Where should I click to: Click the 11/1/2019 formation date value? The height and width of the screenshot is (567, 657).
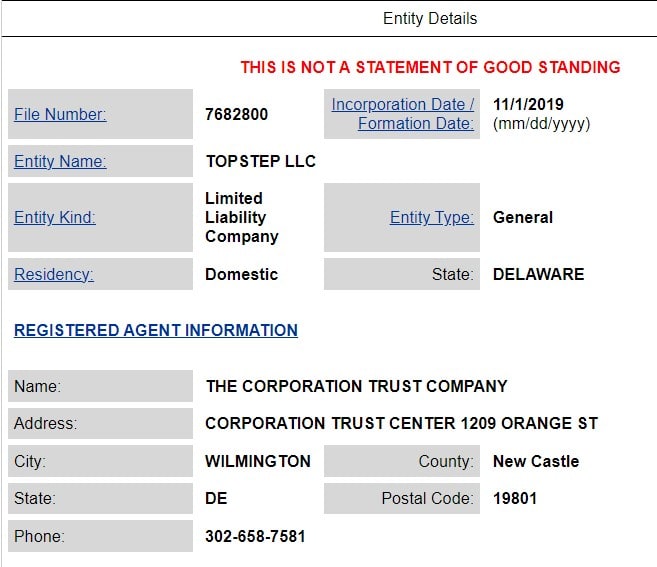[x=528, y=104]
